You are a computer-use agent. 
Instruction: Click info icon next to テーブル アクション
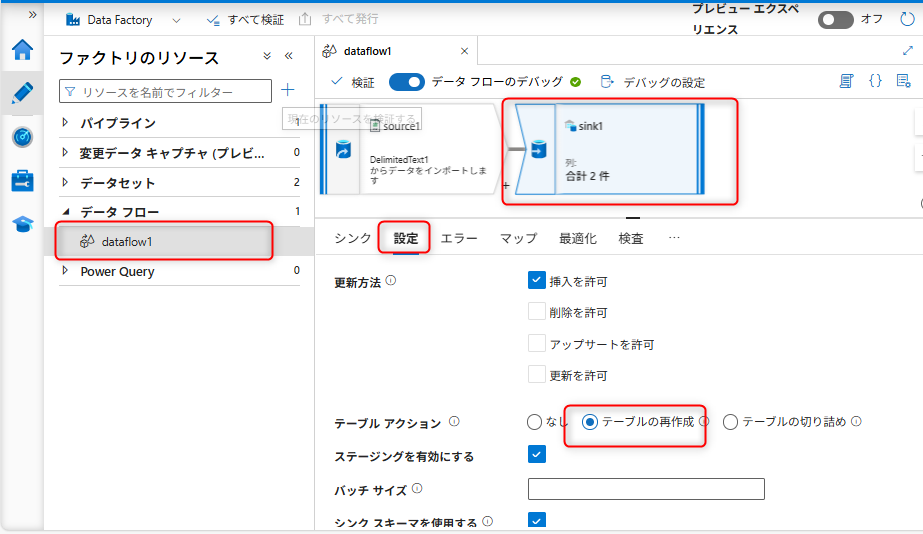(454, 422)
